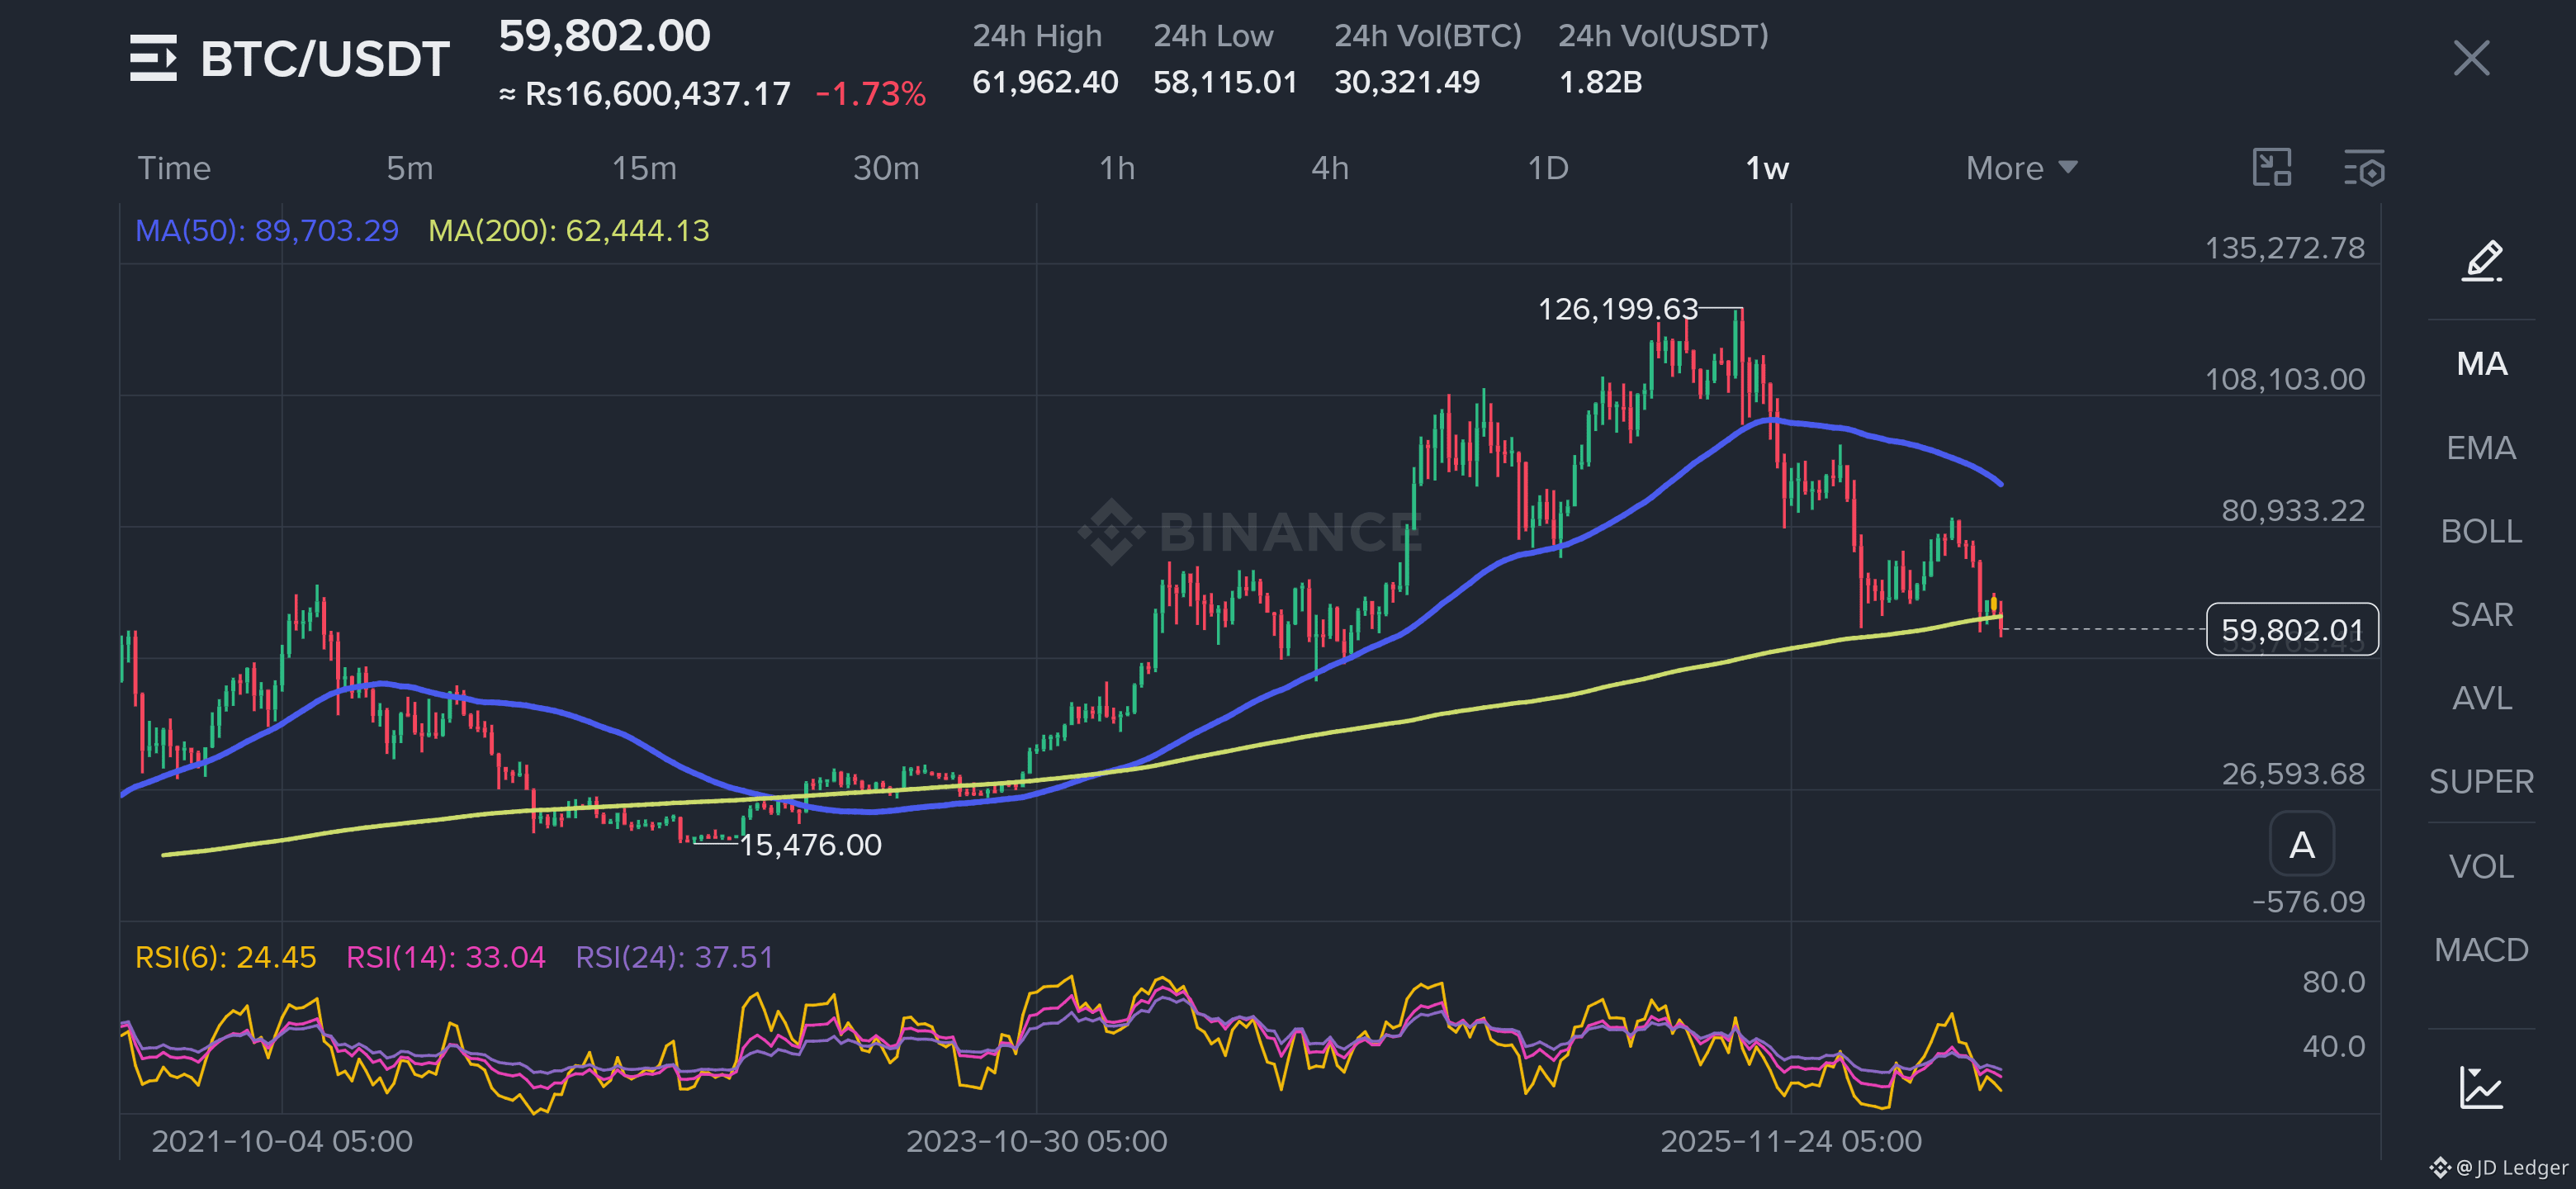Toggle the VOL sub-indicator

(x=2482, y=867)
